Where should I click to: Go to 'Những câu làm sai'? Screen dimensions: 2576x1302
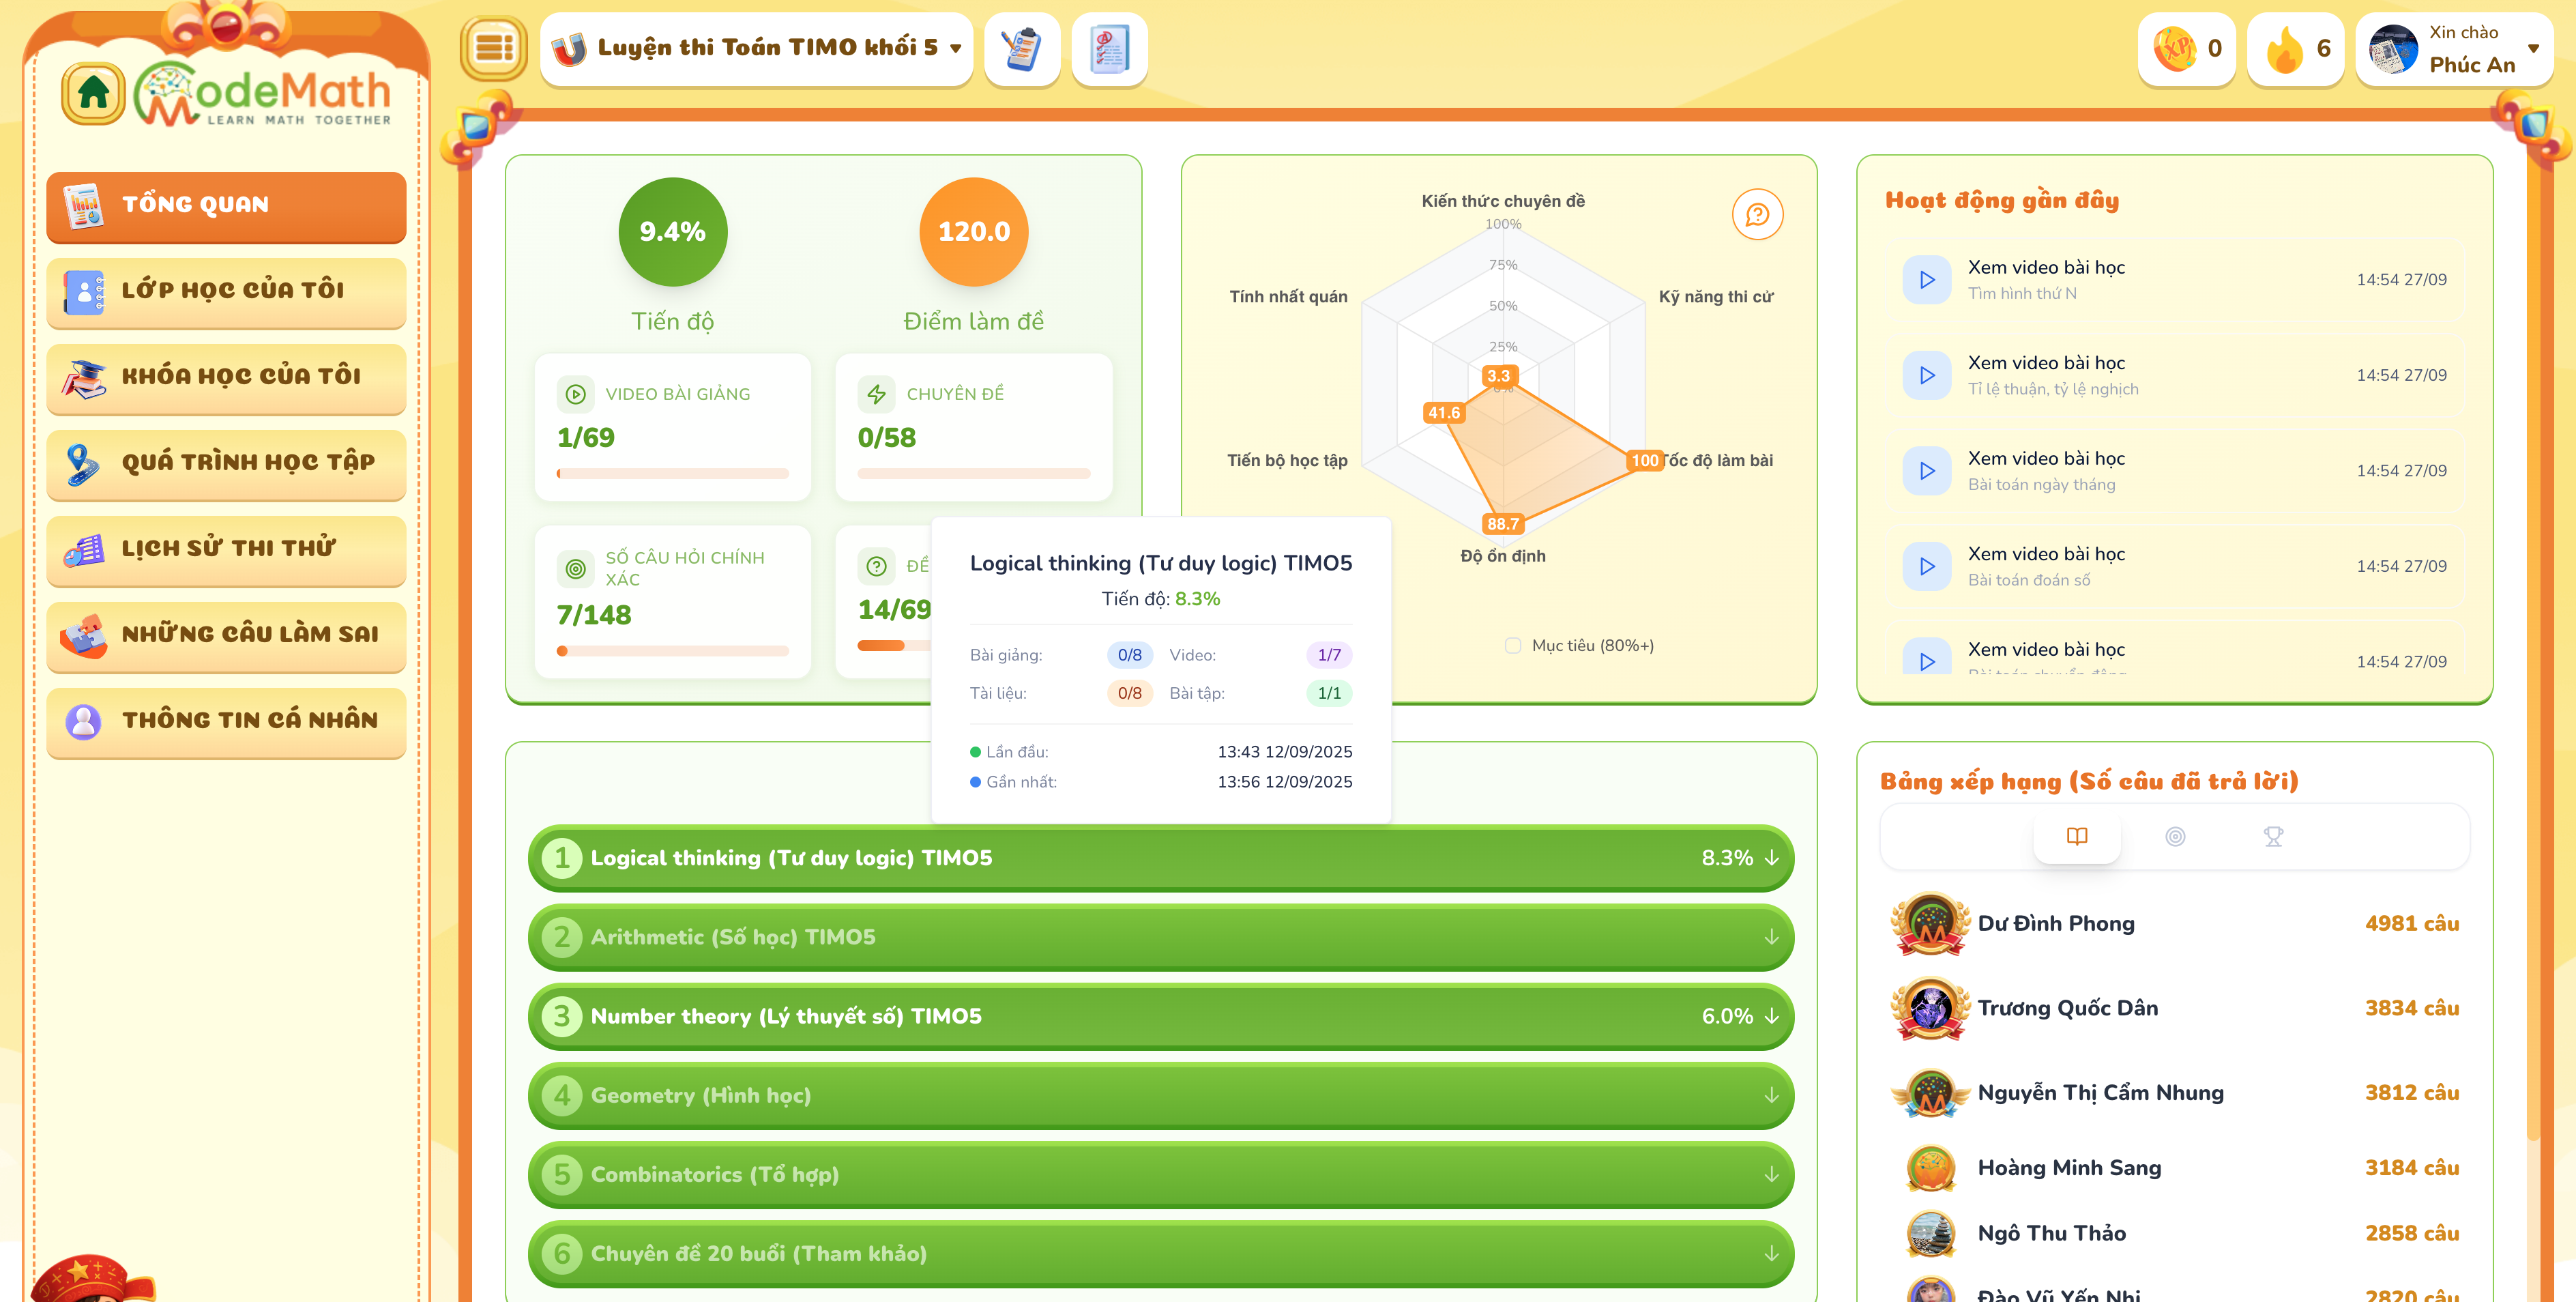pos(226,634)
